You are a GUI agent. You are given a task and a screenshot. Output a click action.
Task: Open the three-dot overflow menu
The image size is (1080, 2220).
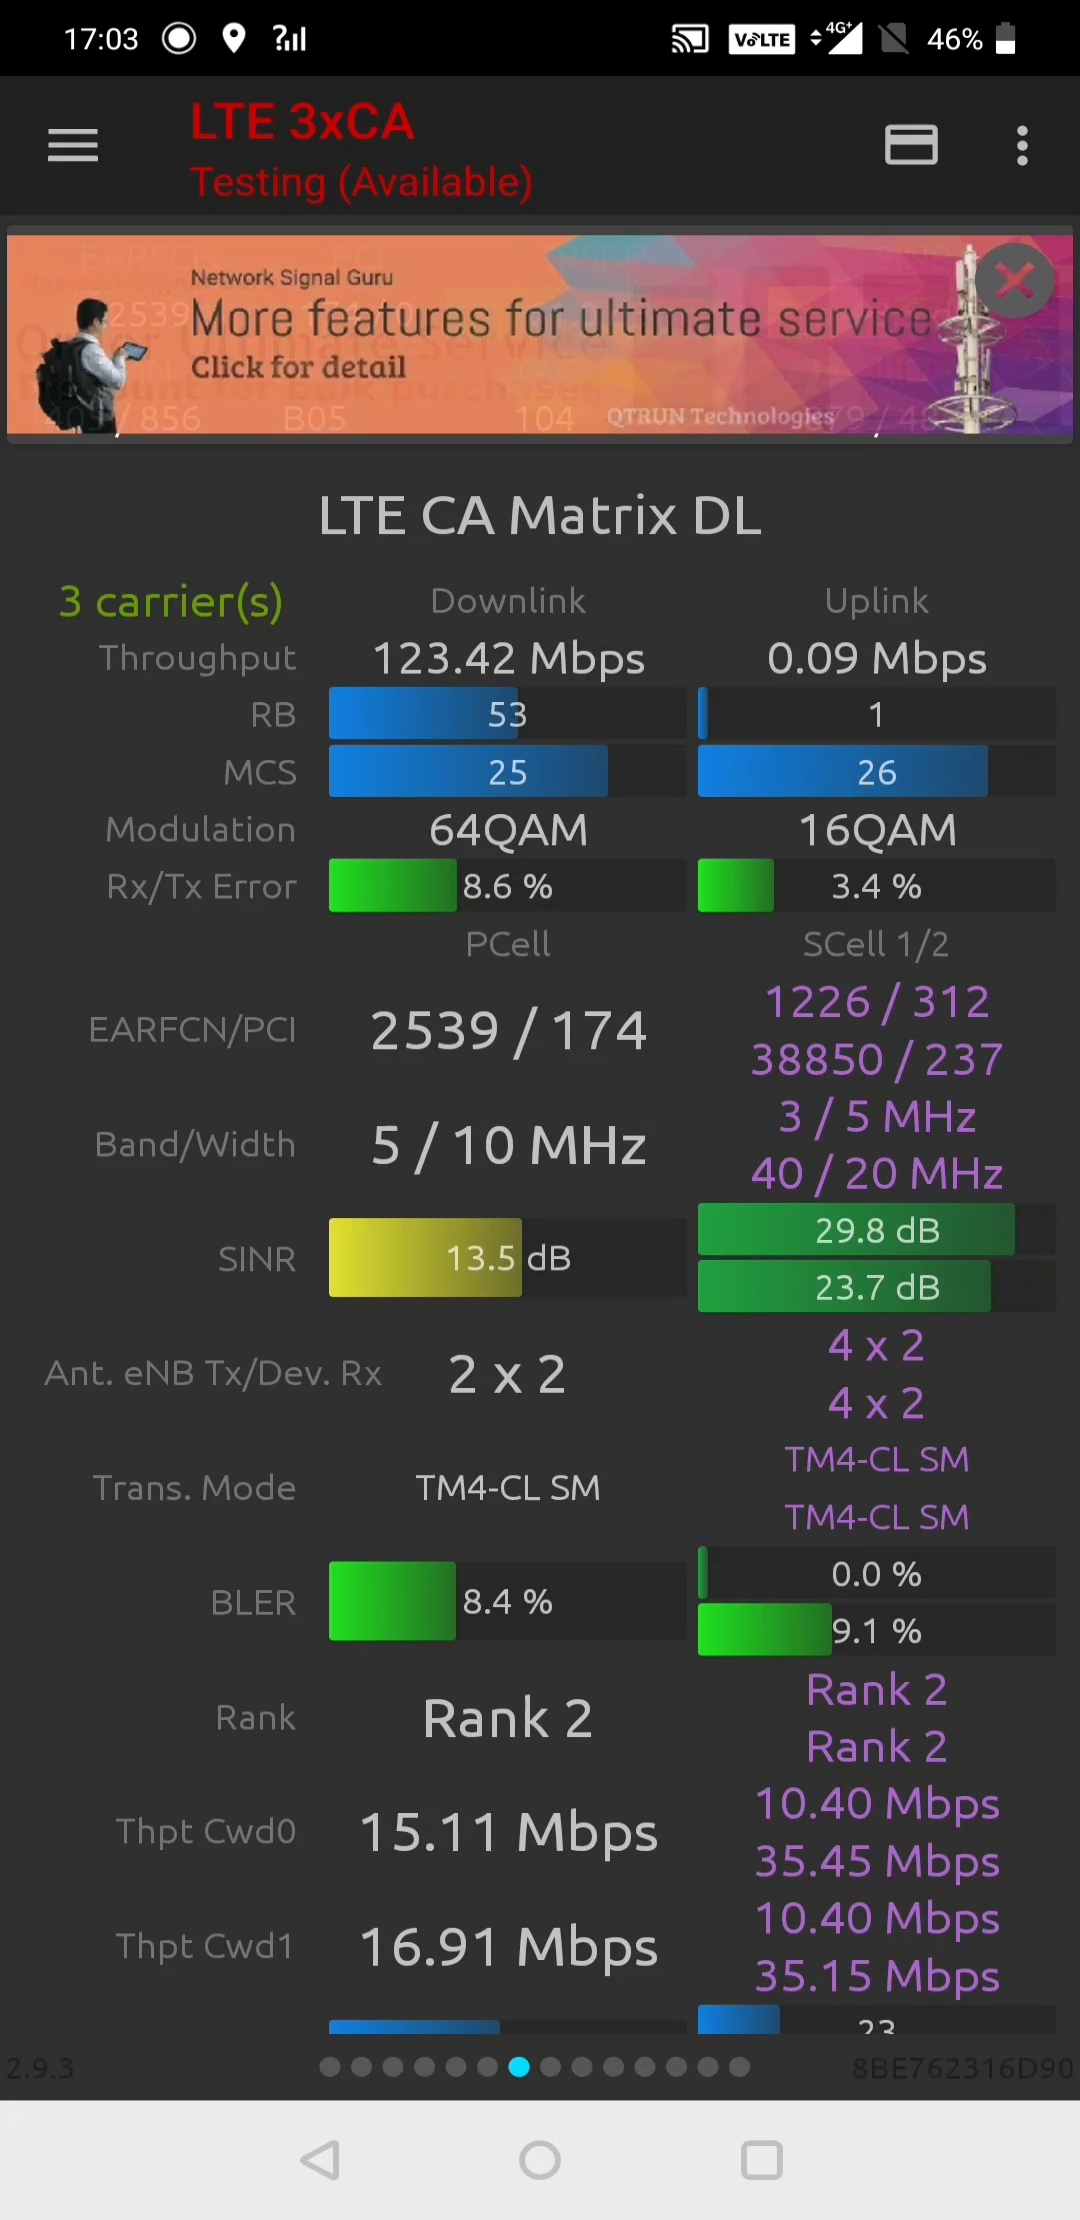(x=1021, y=146)
